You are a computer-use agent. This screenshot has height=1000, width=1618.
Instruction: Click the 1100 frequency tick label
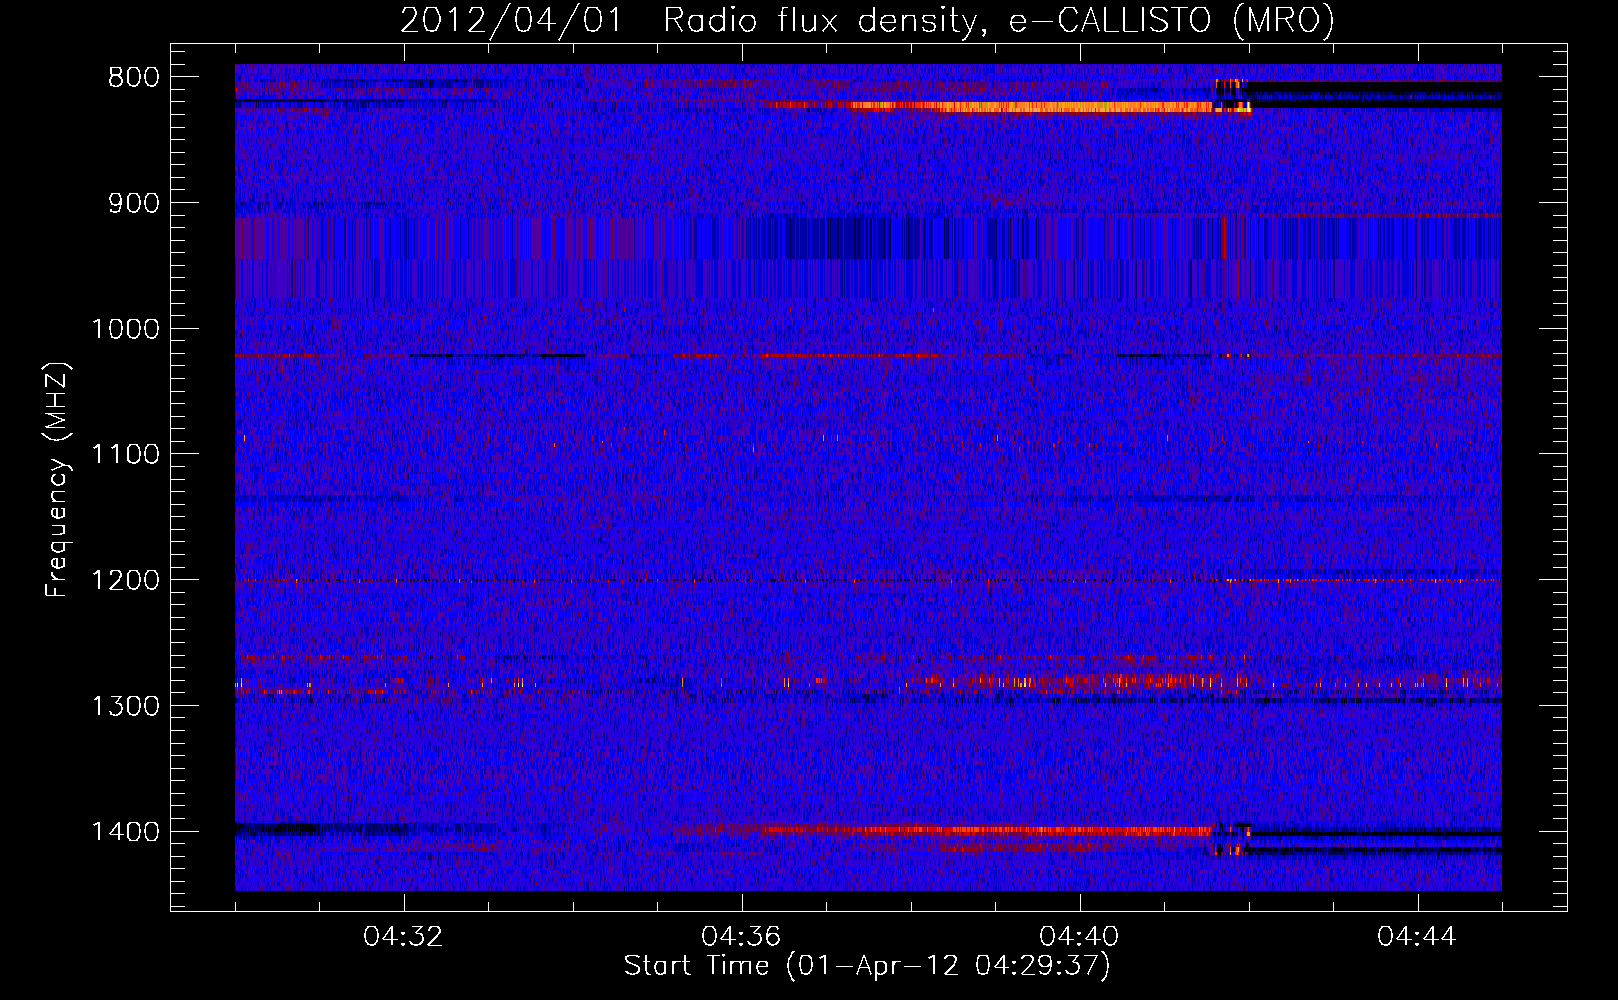point(124,455)
